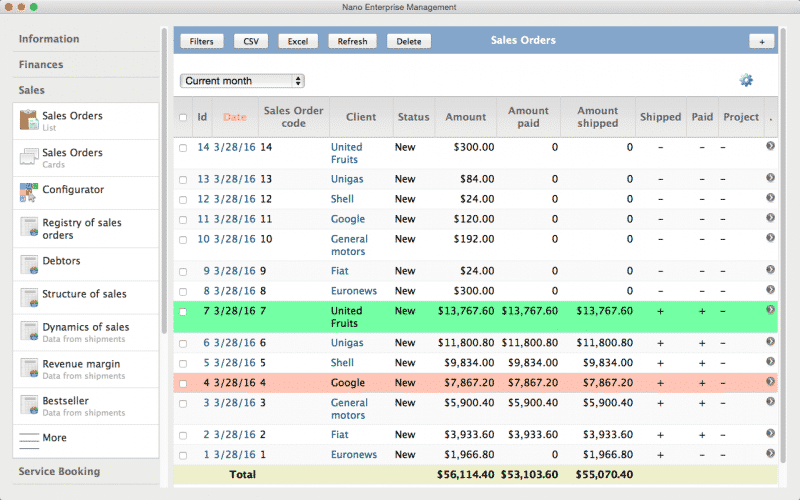Image resolution: width=800 pixels, height=500 pixels.
Task: Open the Bestseller report icon
Action: click(28, 405)
